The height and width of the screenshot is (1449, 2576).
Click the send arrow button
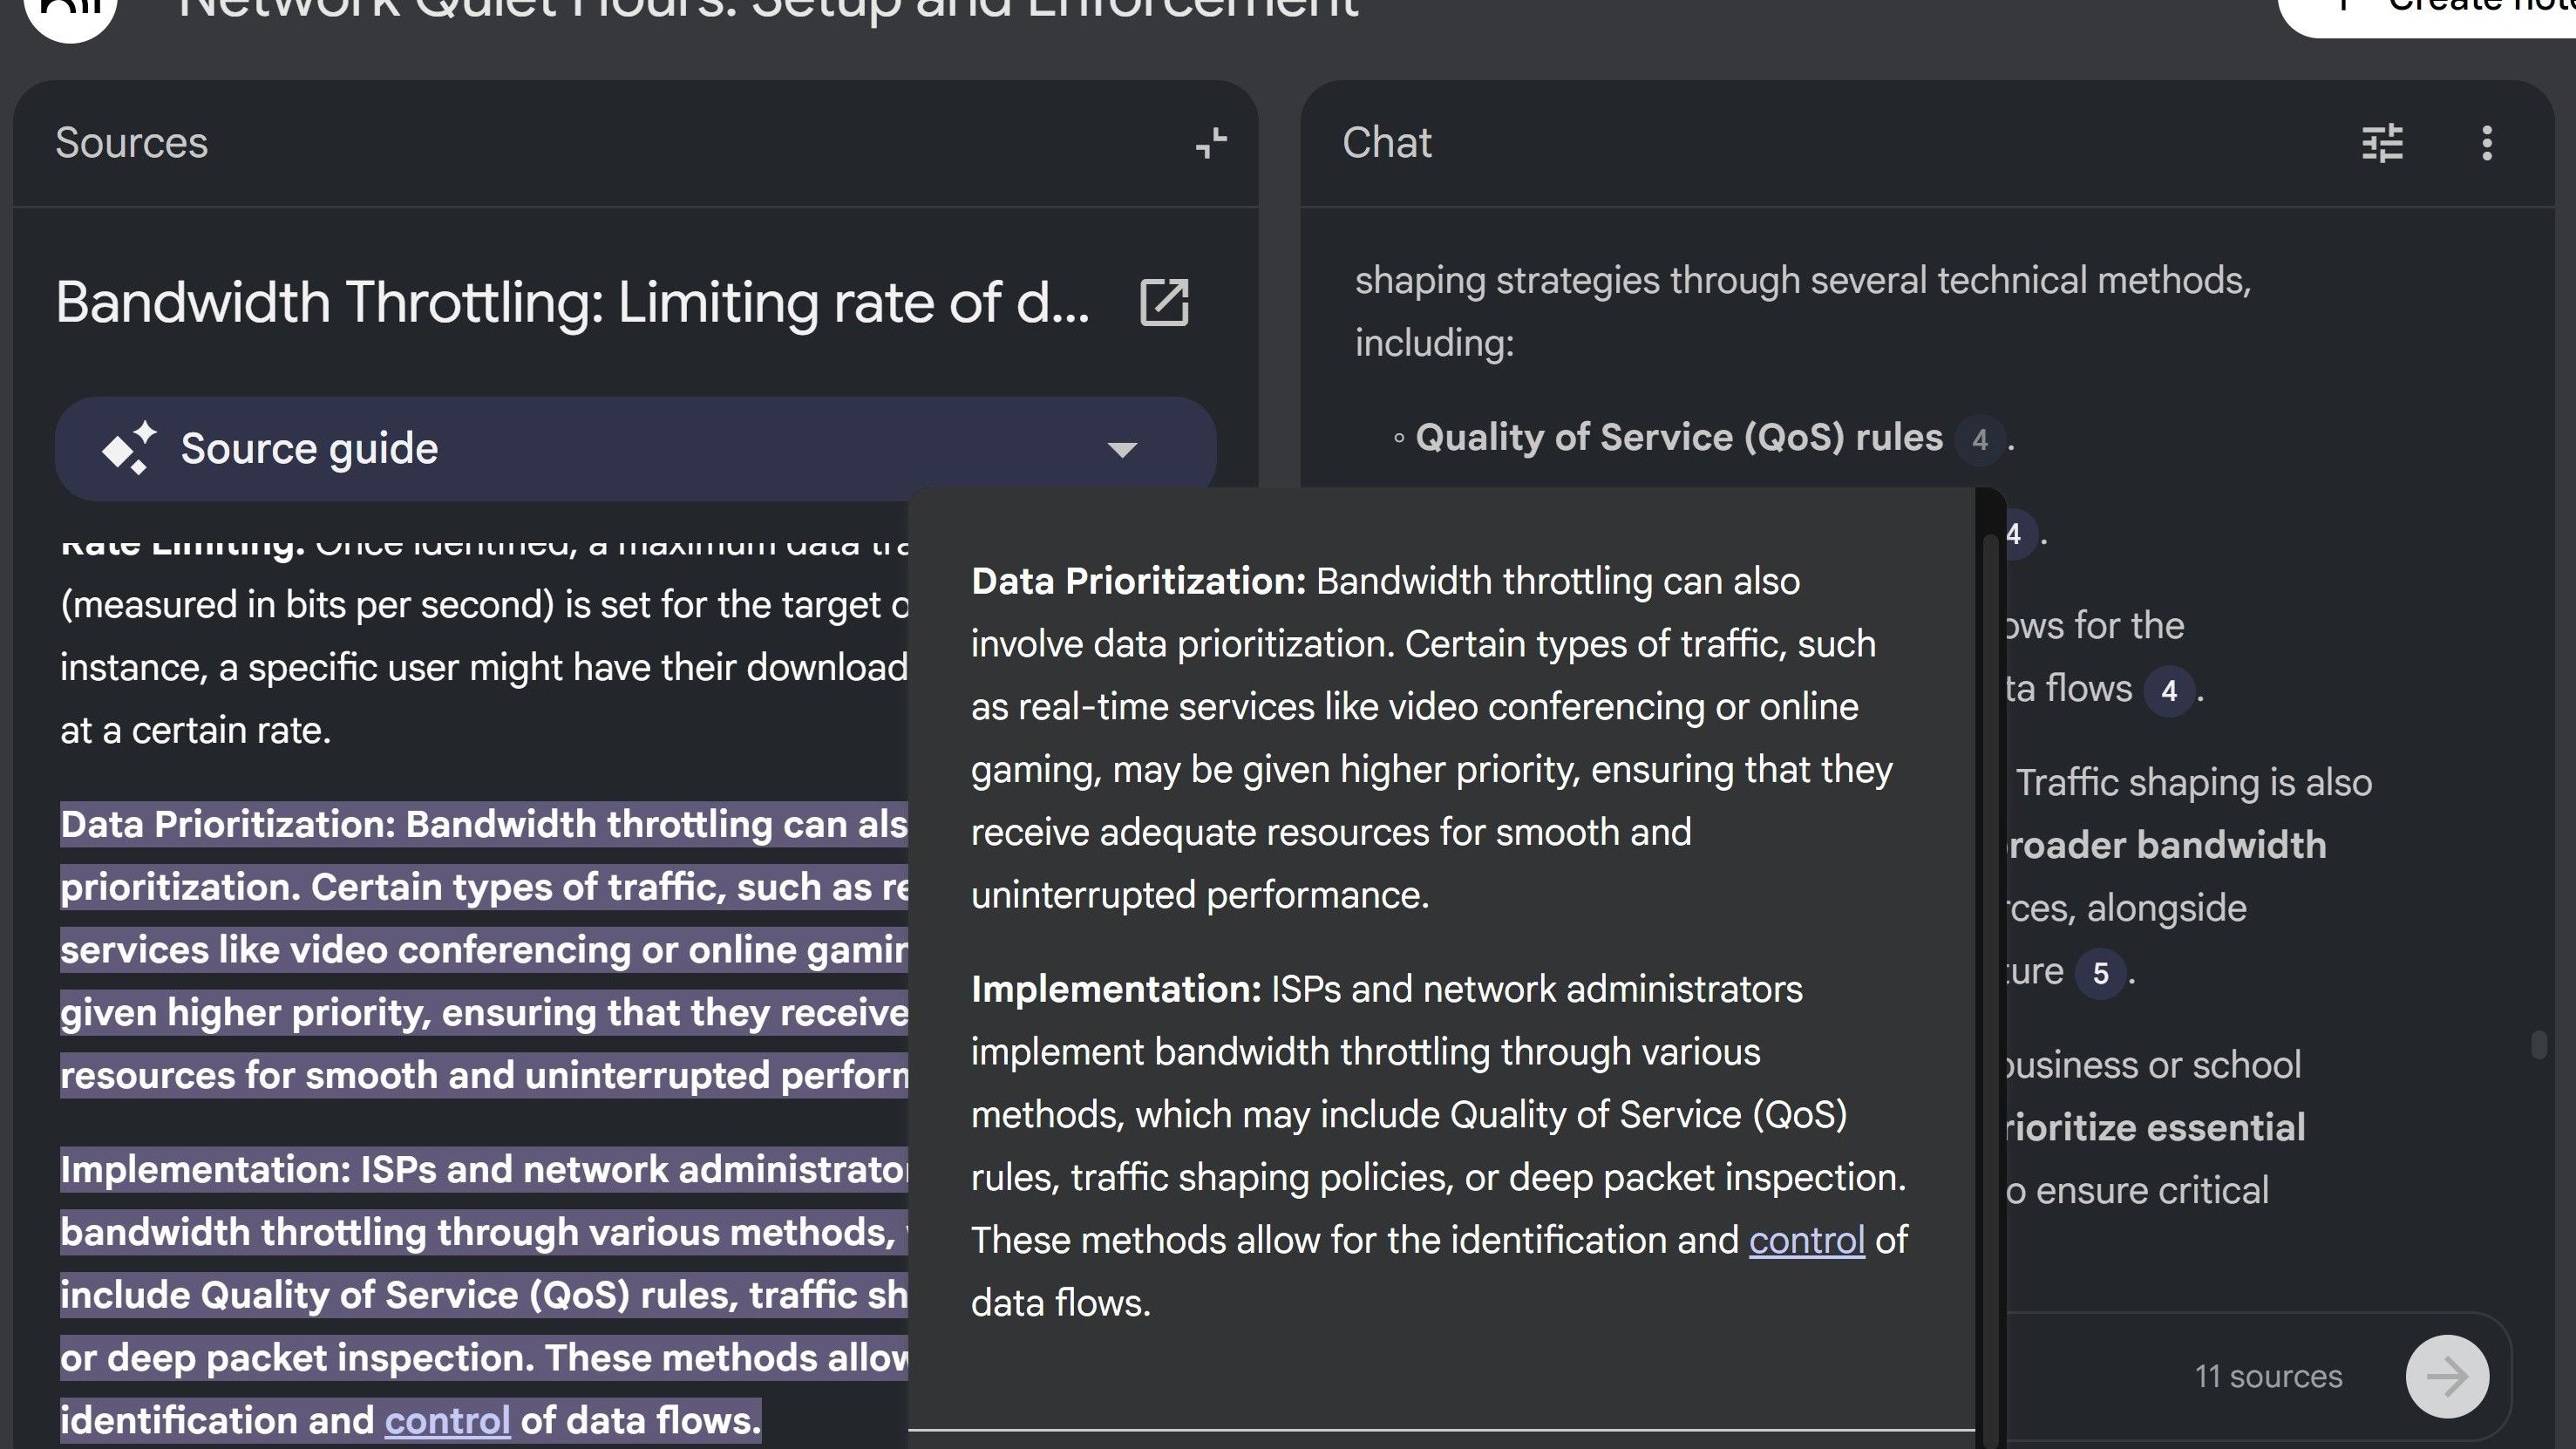point(2447,1376)
